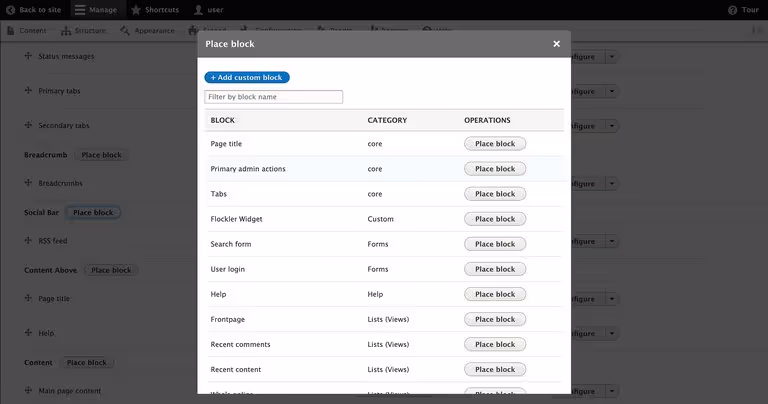Screen dimensions: 768x404
Task: Select the Frontpage block name
Action: [x=228, y=319]
